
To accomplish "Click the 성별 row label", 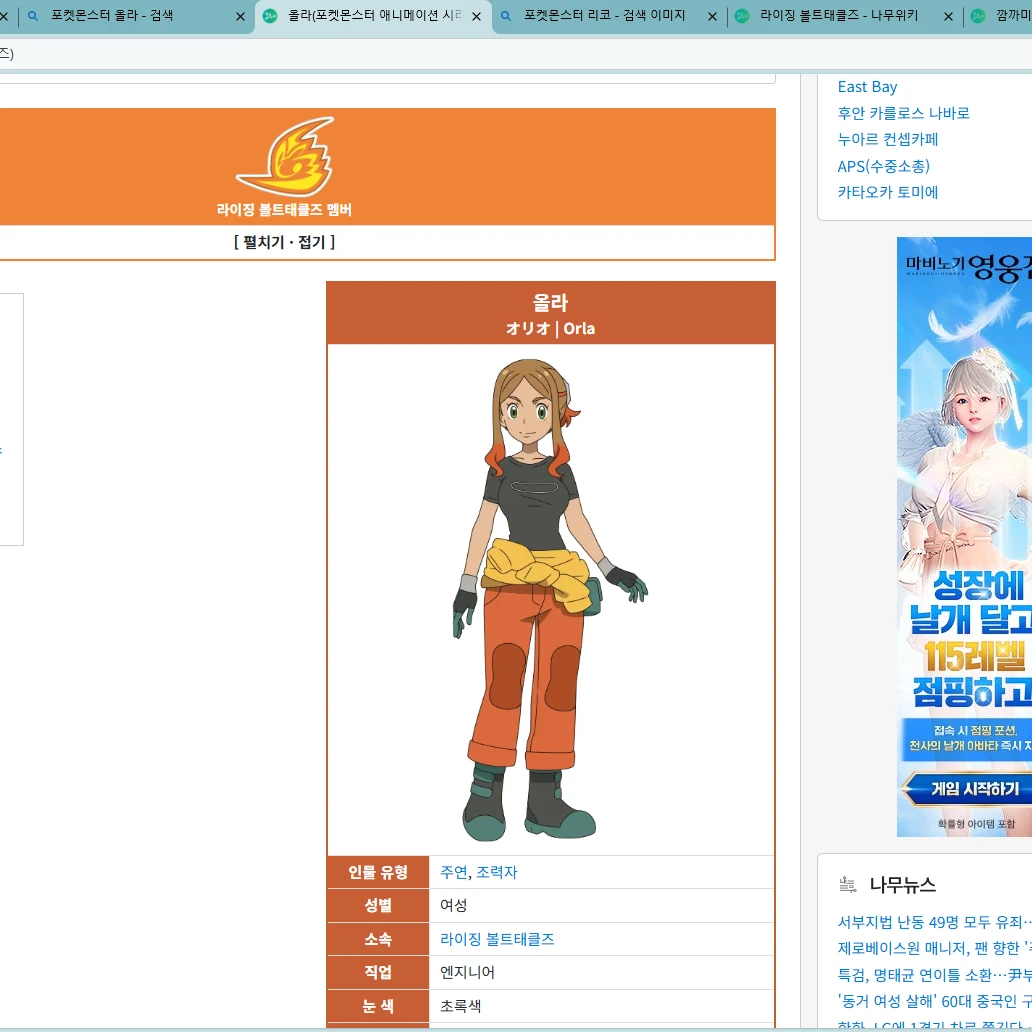I will click(378, 906).
